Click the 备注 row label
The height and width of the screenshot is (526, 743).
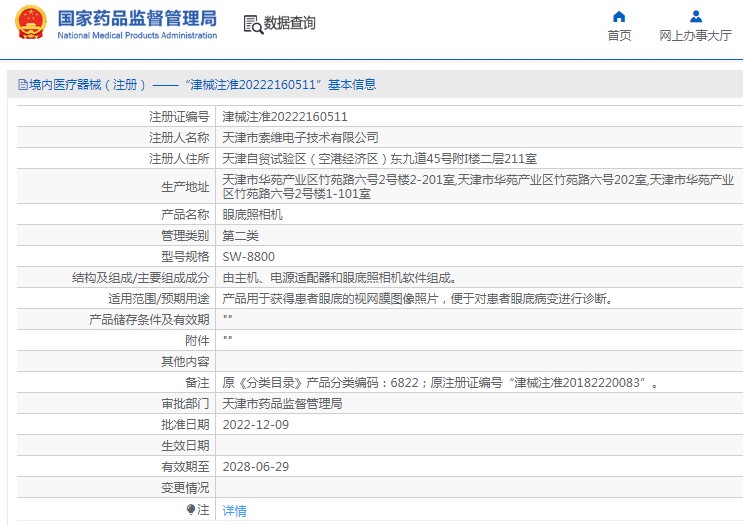tap(197, 382)
